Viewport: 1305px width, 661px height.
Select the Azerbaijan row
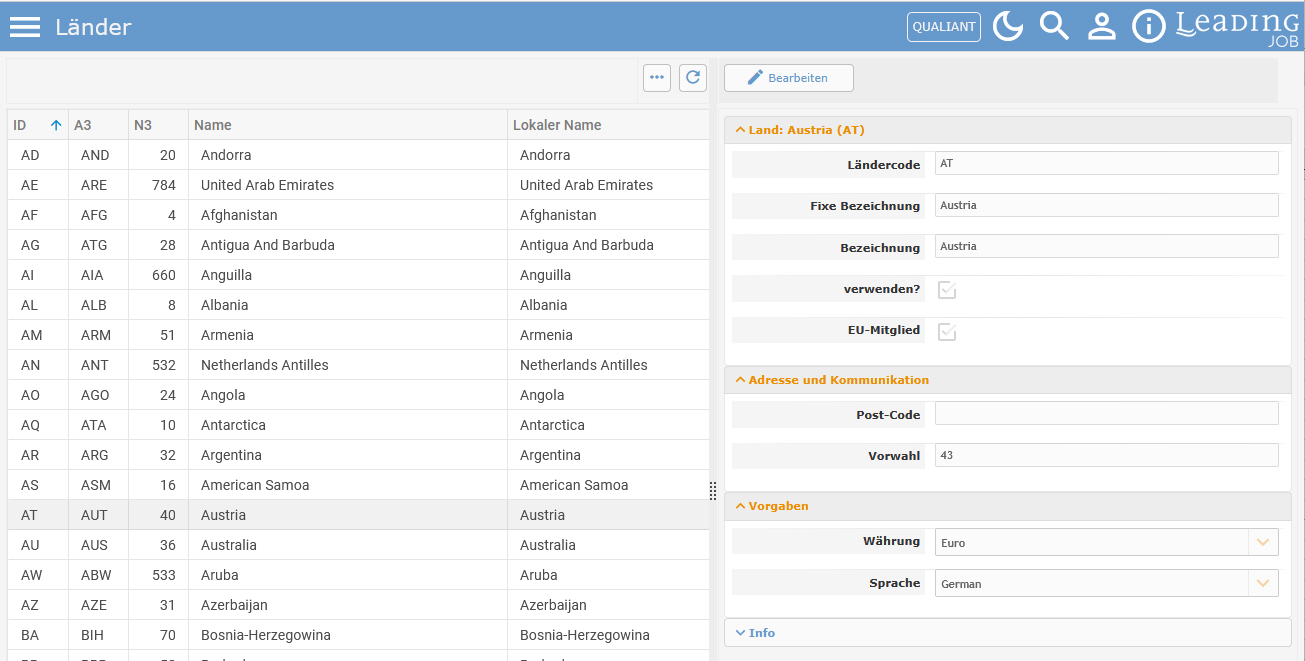coord(358,605)
